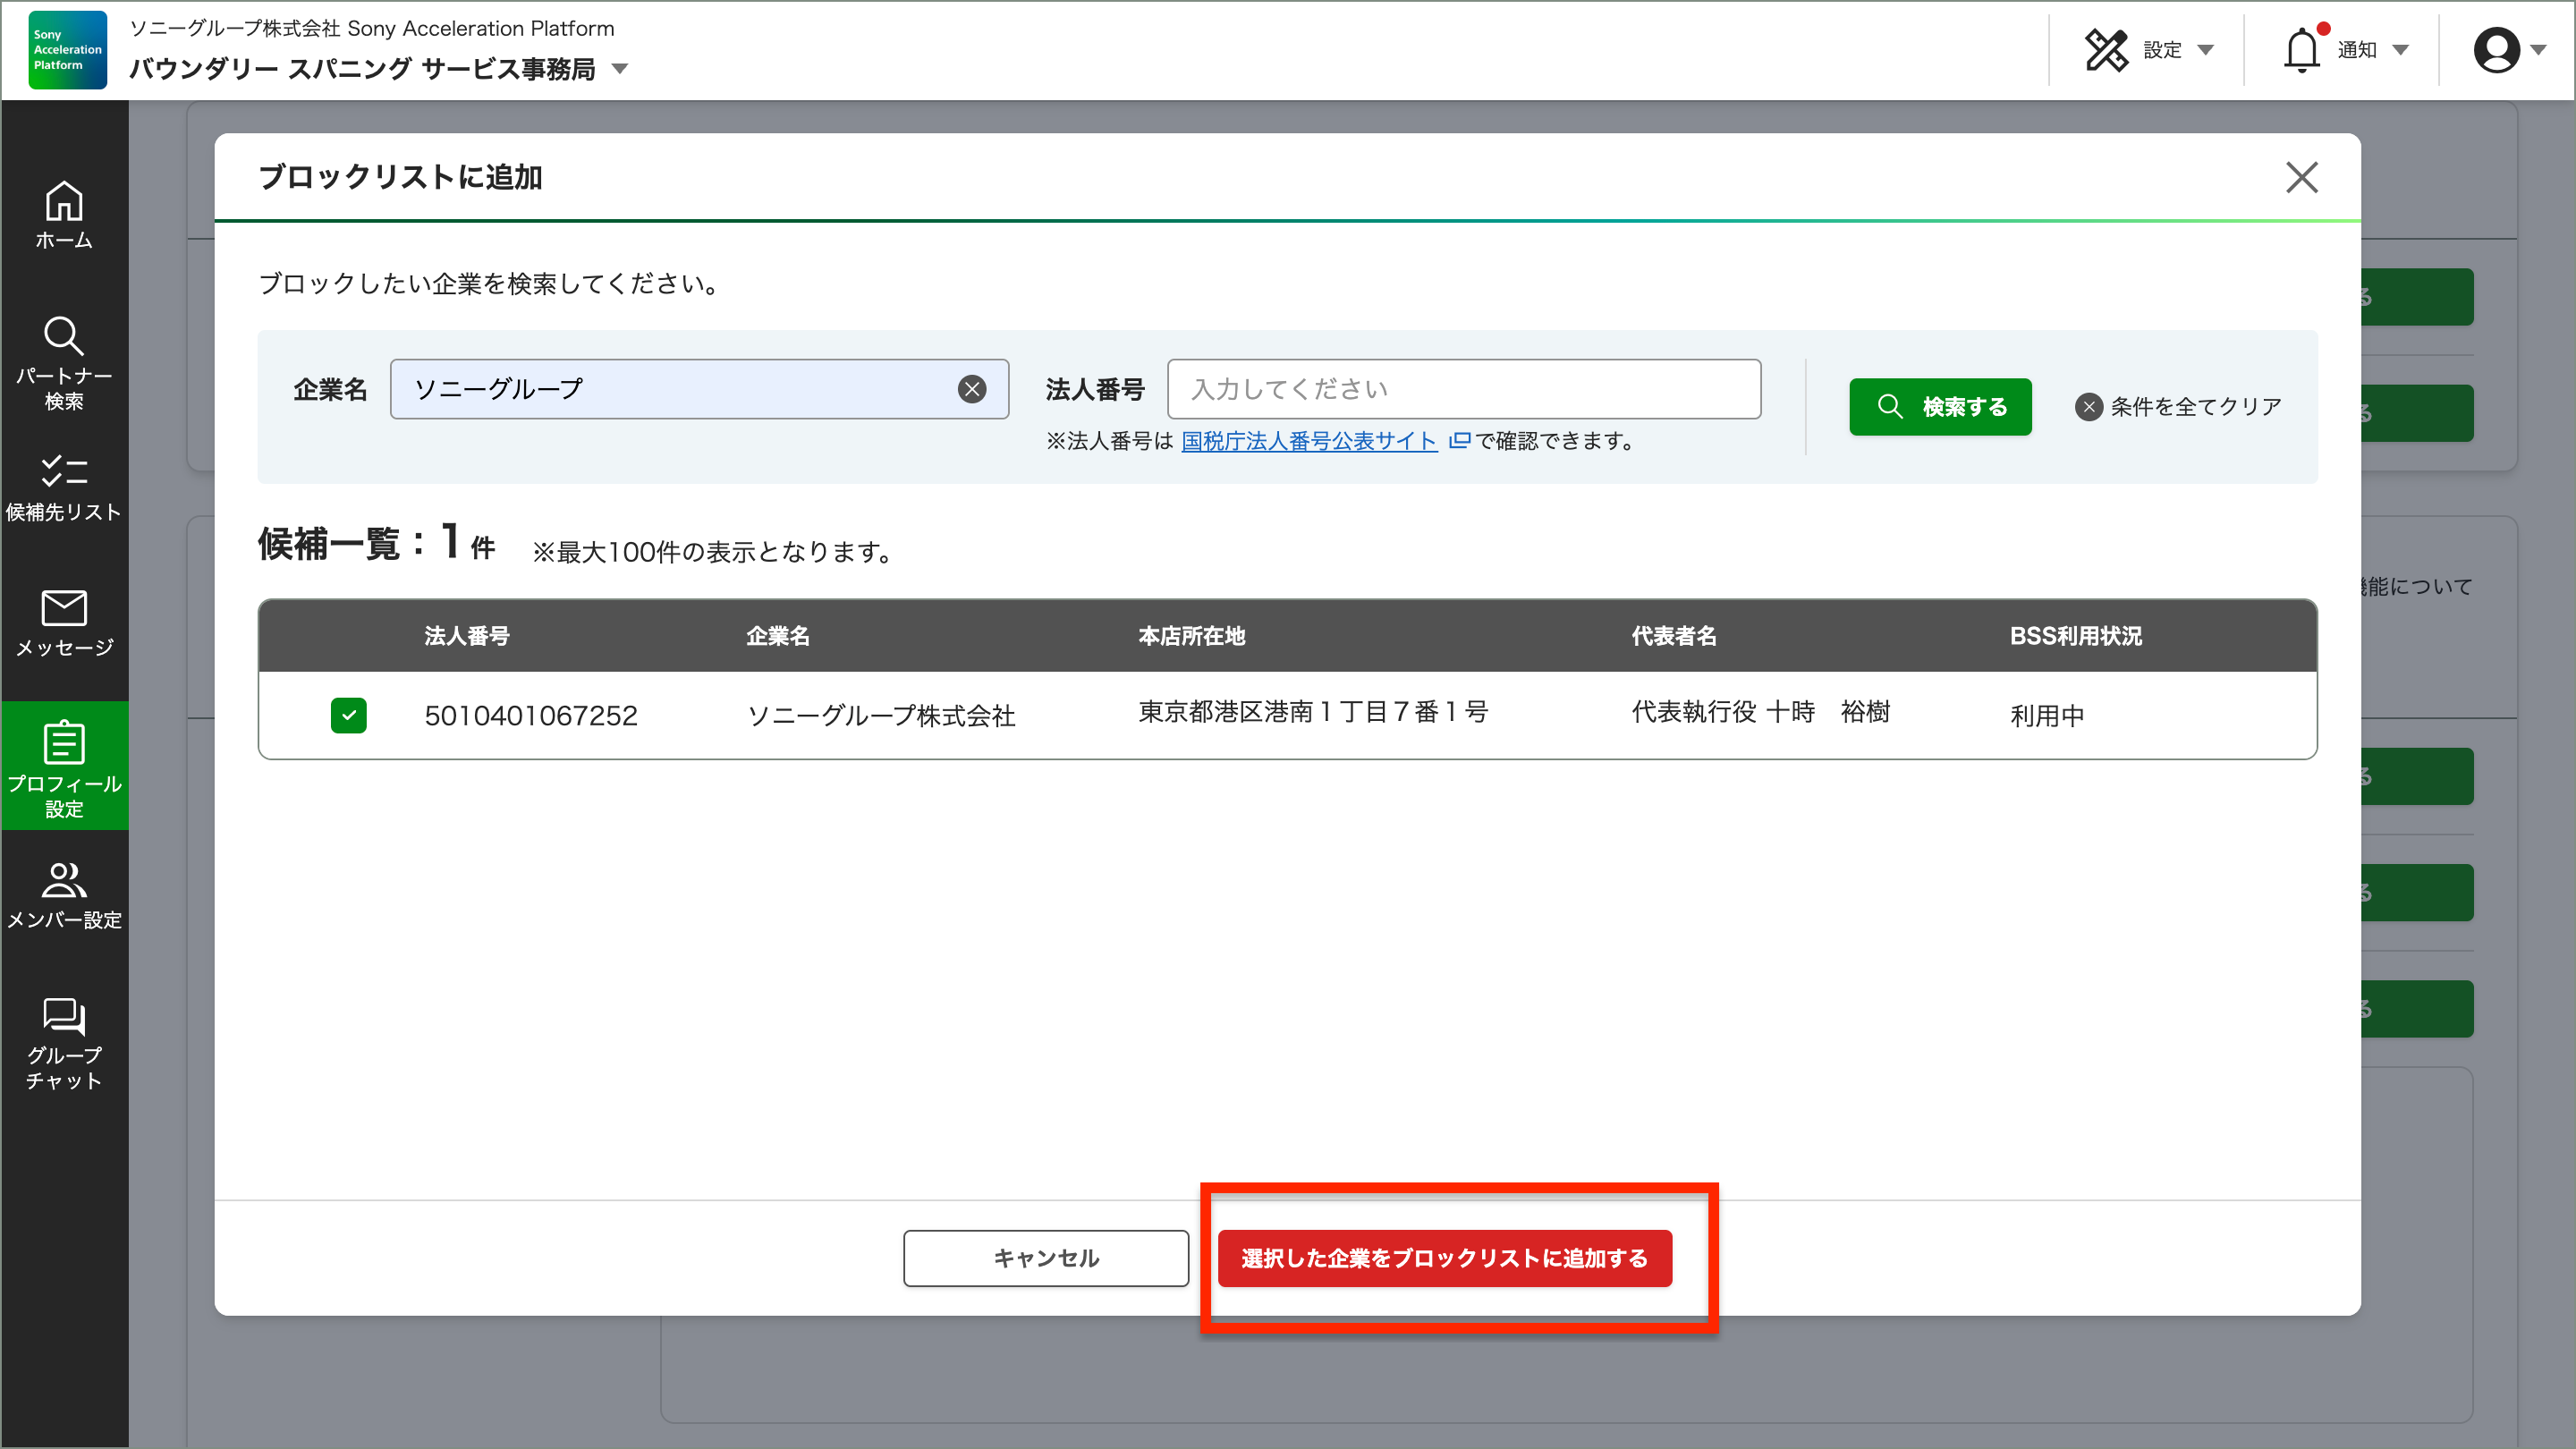Open the 通知 notification bell
Image resolution: width=2576 pixels, height=1449 pixels.
coord(2305,48)
